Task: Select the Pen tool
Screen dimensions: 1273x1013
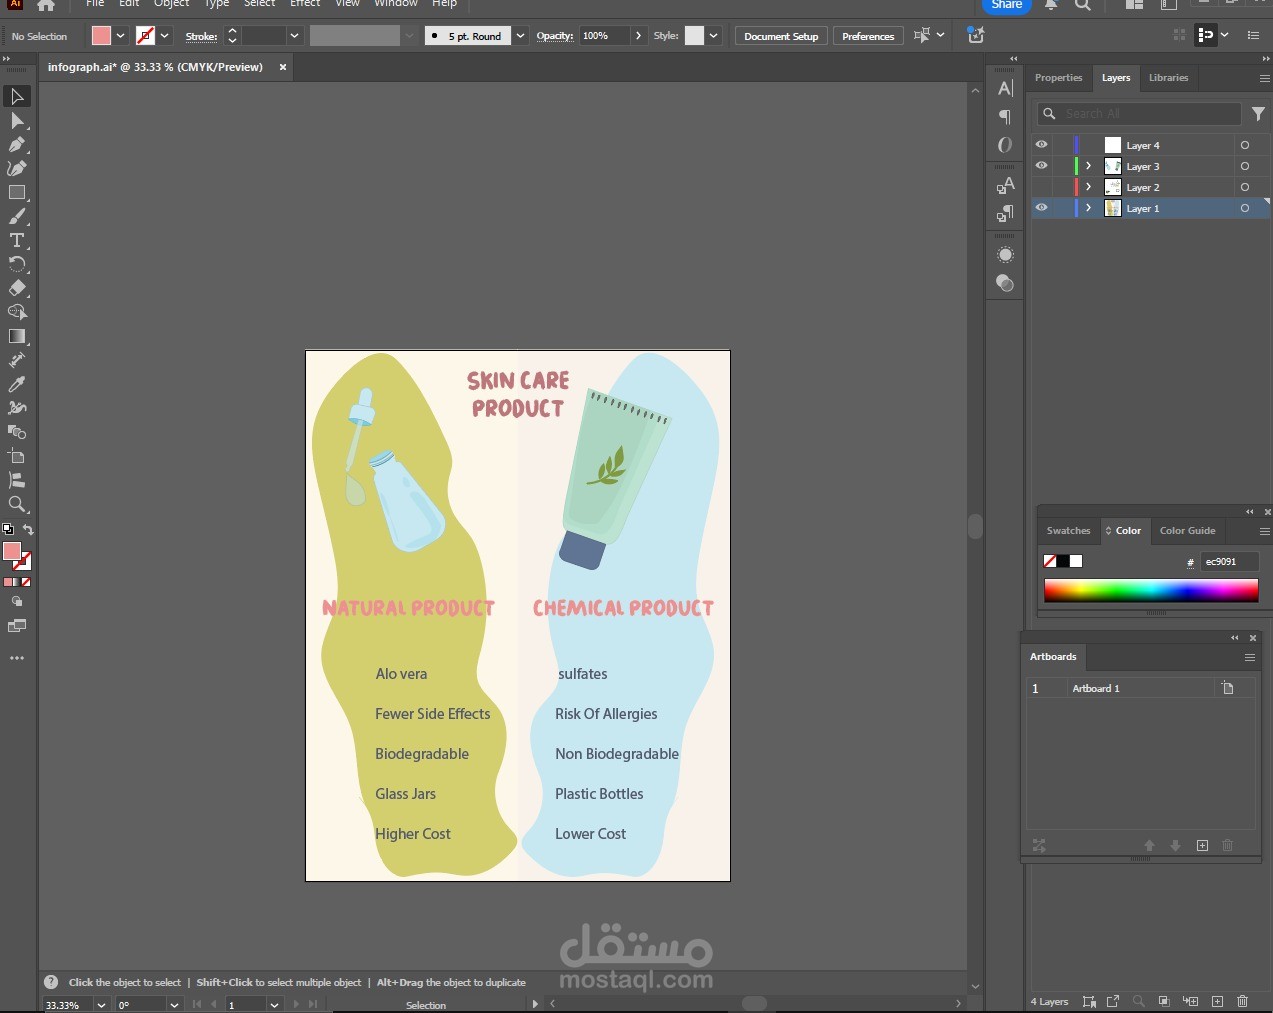Action: point(17,145)
